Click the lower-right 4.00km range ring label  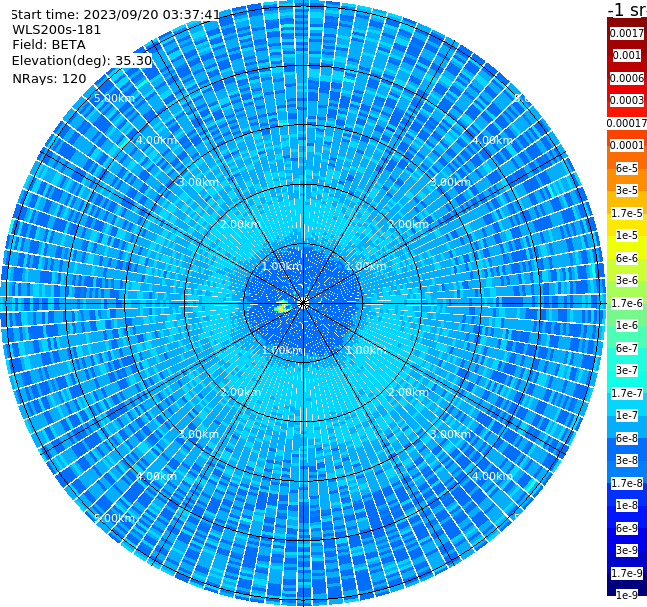click(492, 476)
